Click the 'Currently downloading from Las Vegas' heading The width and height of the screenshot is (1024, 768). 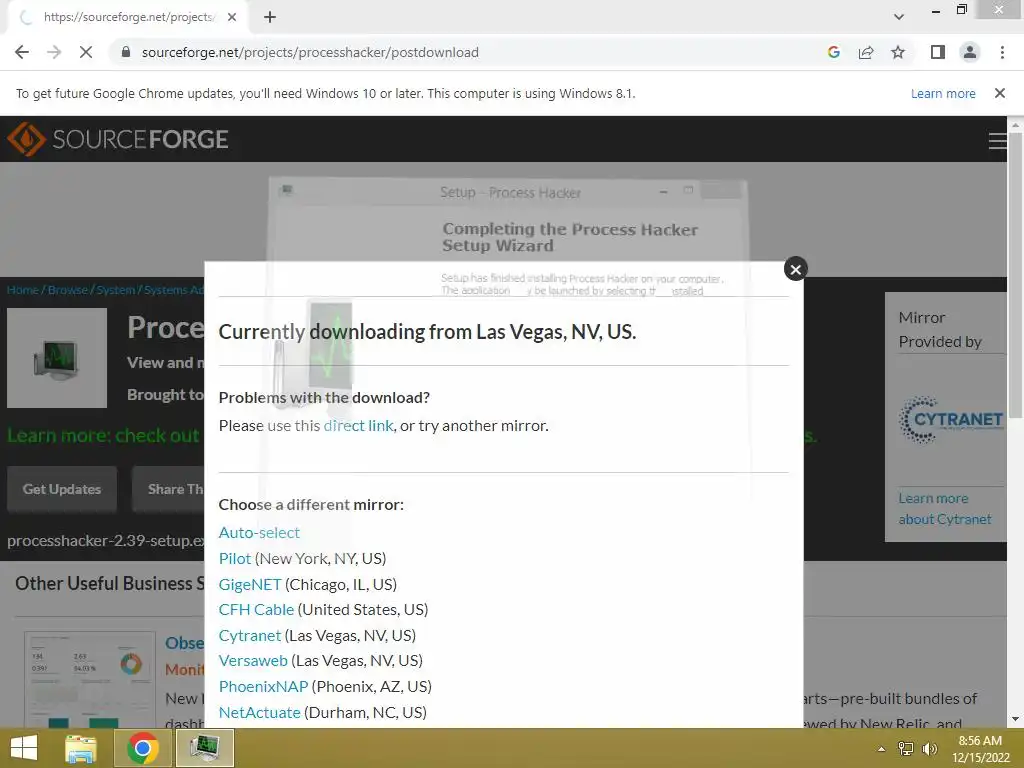pyautogui.click(x=427, y=332)
